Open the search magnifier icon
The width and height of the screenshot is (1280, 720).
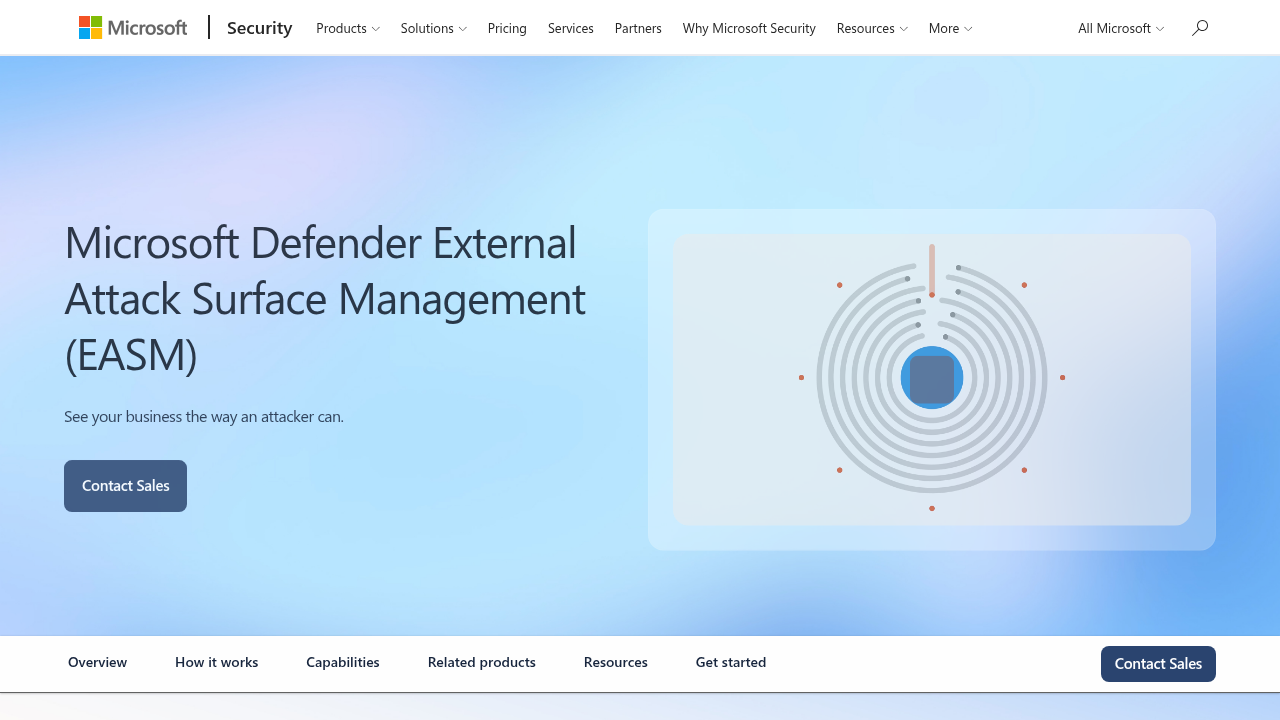tap(1200, 28)
